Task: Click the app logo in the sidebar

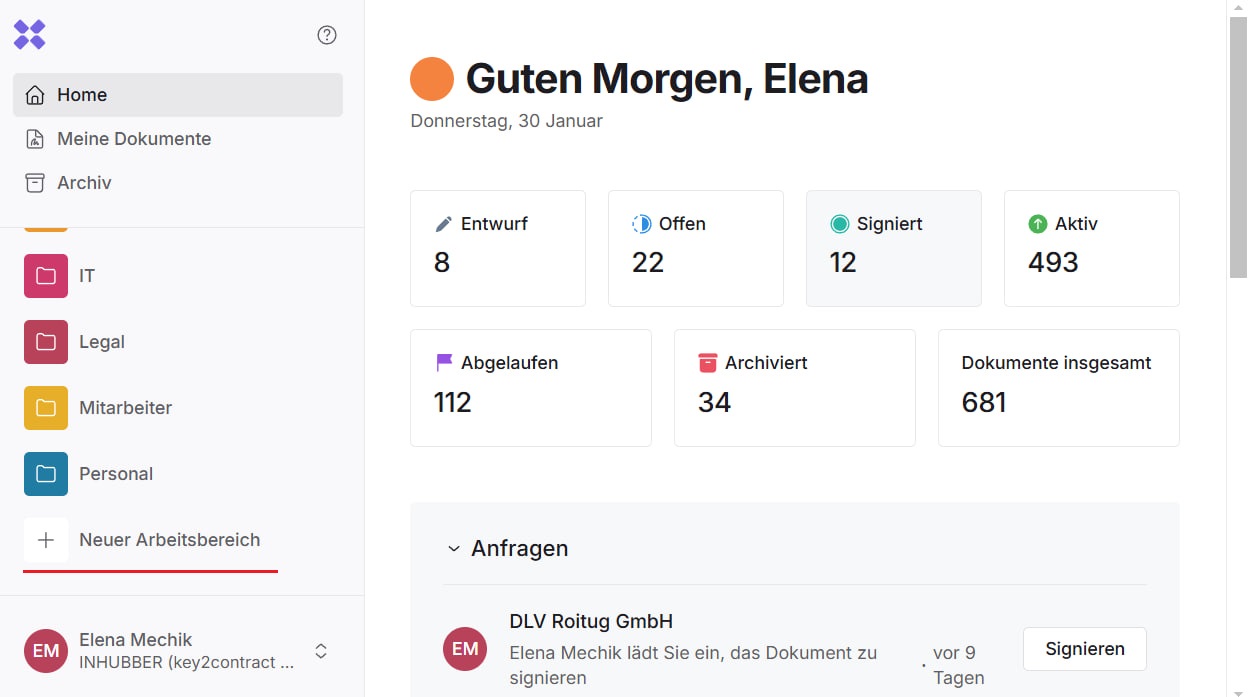Action: click(x=30, y=35)
